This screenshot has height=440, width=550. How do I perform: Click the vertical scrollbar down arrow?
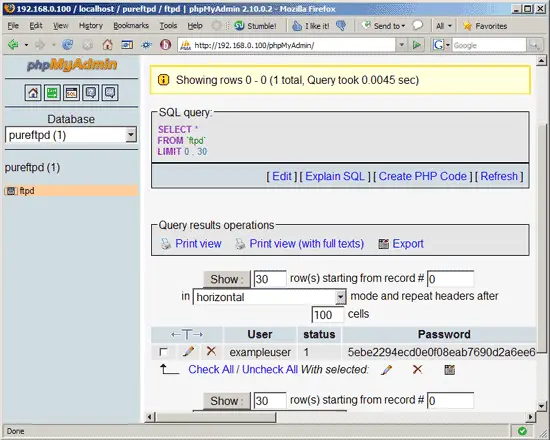pos(541,407)
